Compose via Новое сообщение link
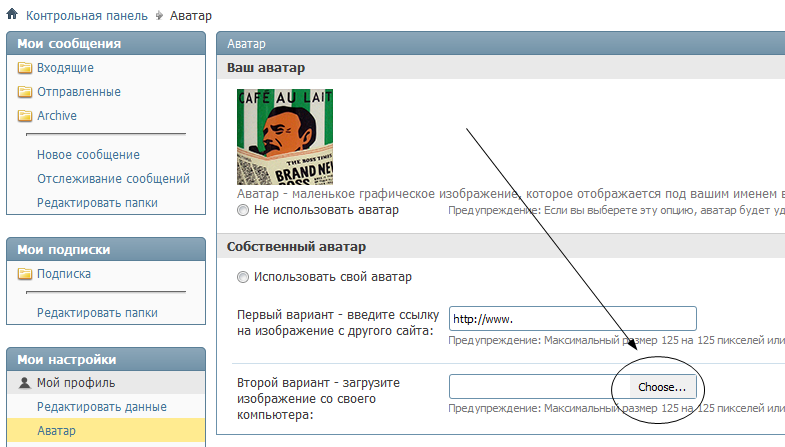Image resolution: width=785 pixels, height=447 pixels. click(88, 155)
